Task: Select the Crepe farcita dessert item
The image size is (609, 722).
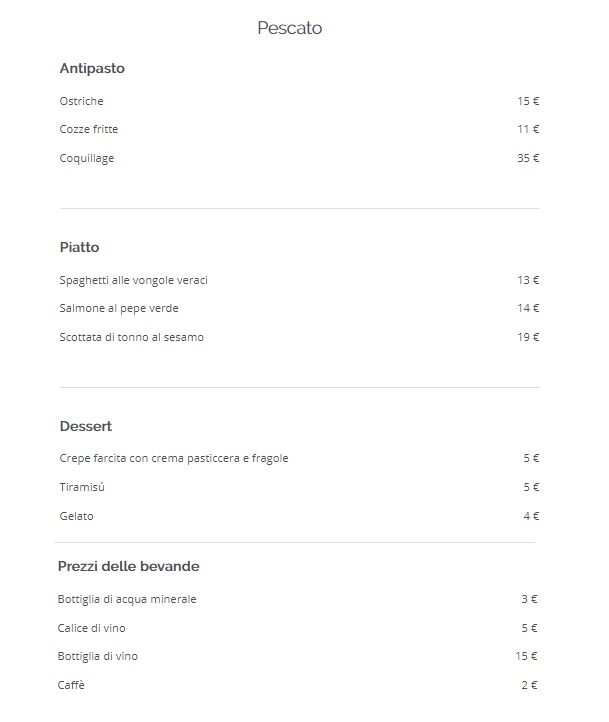Action: (x=173, y=458)
